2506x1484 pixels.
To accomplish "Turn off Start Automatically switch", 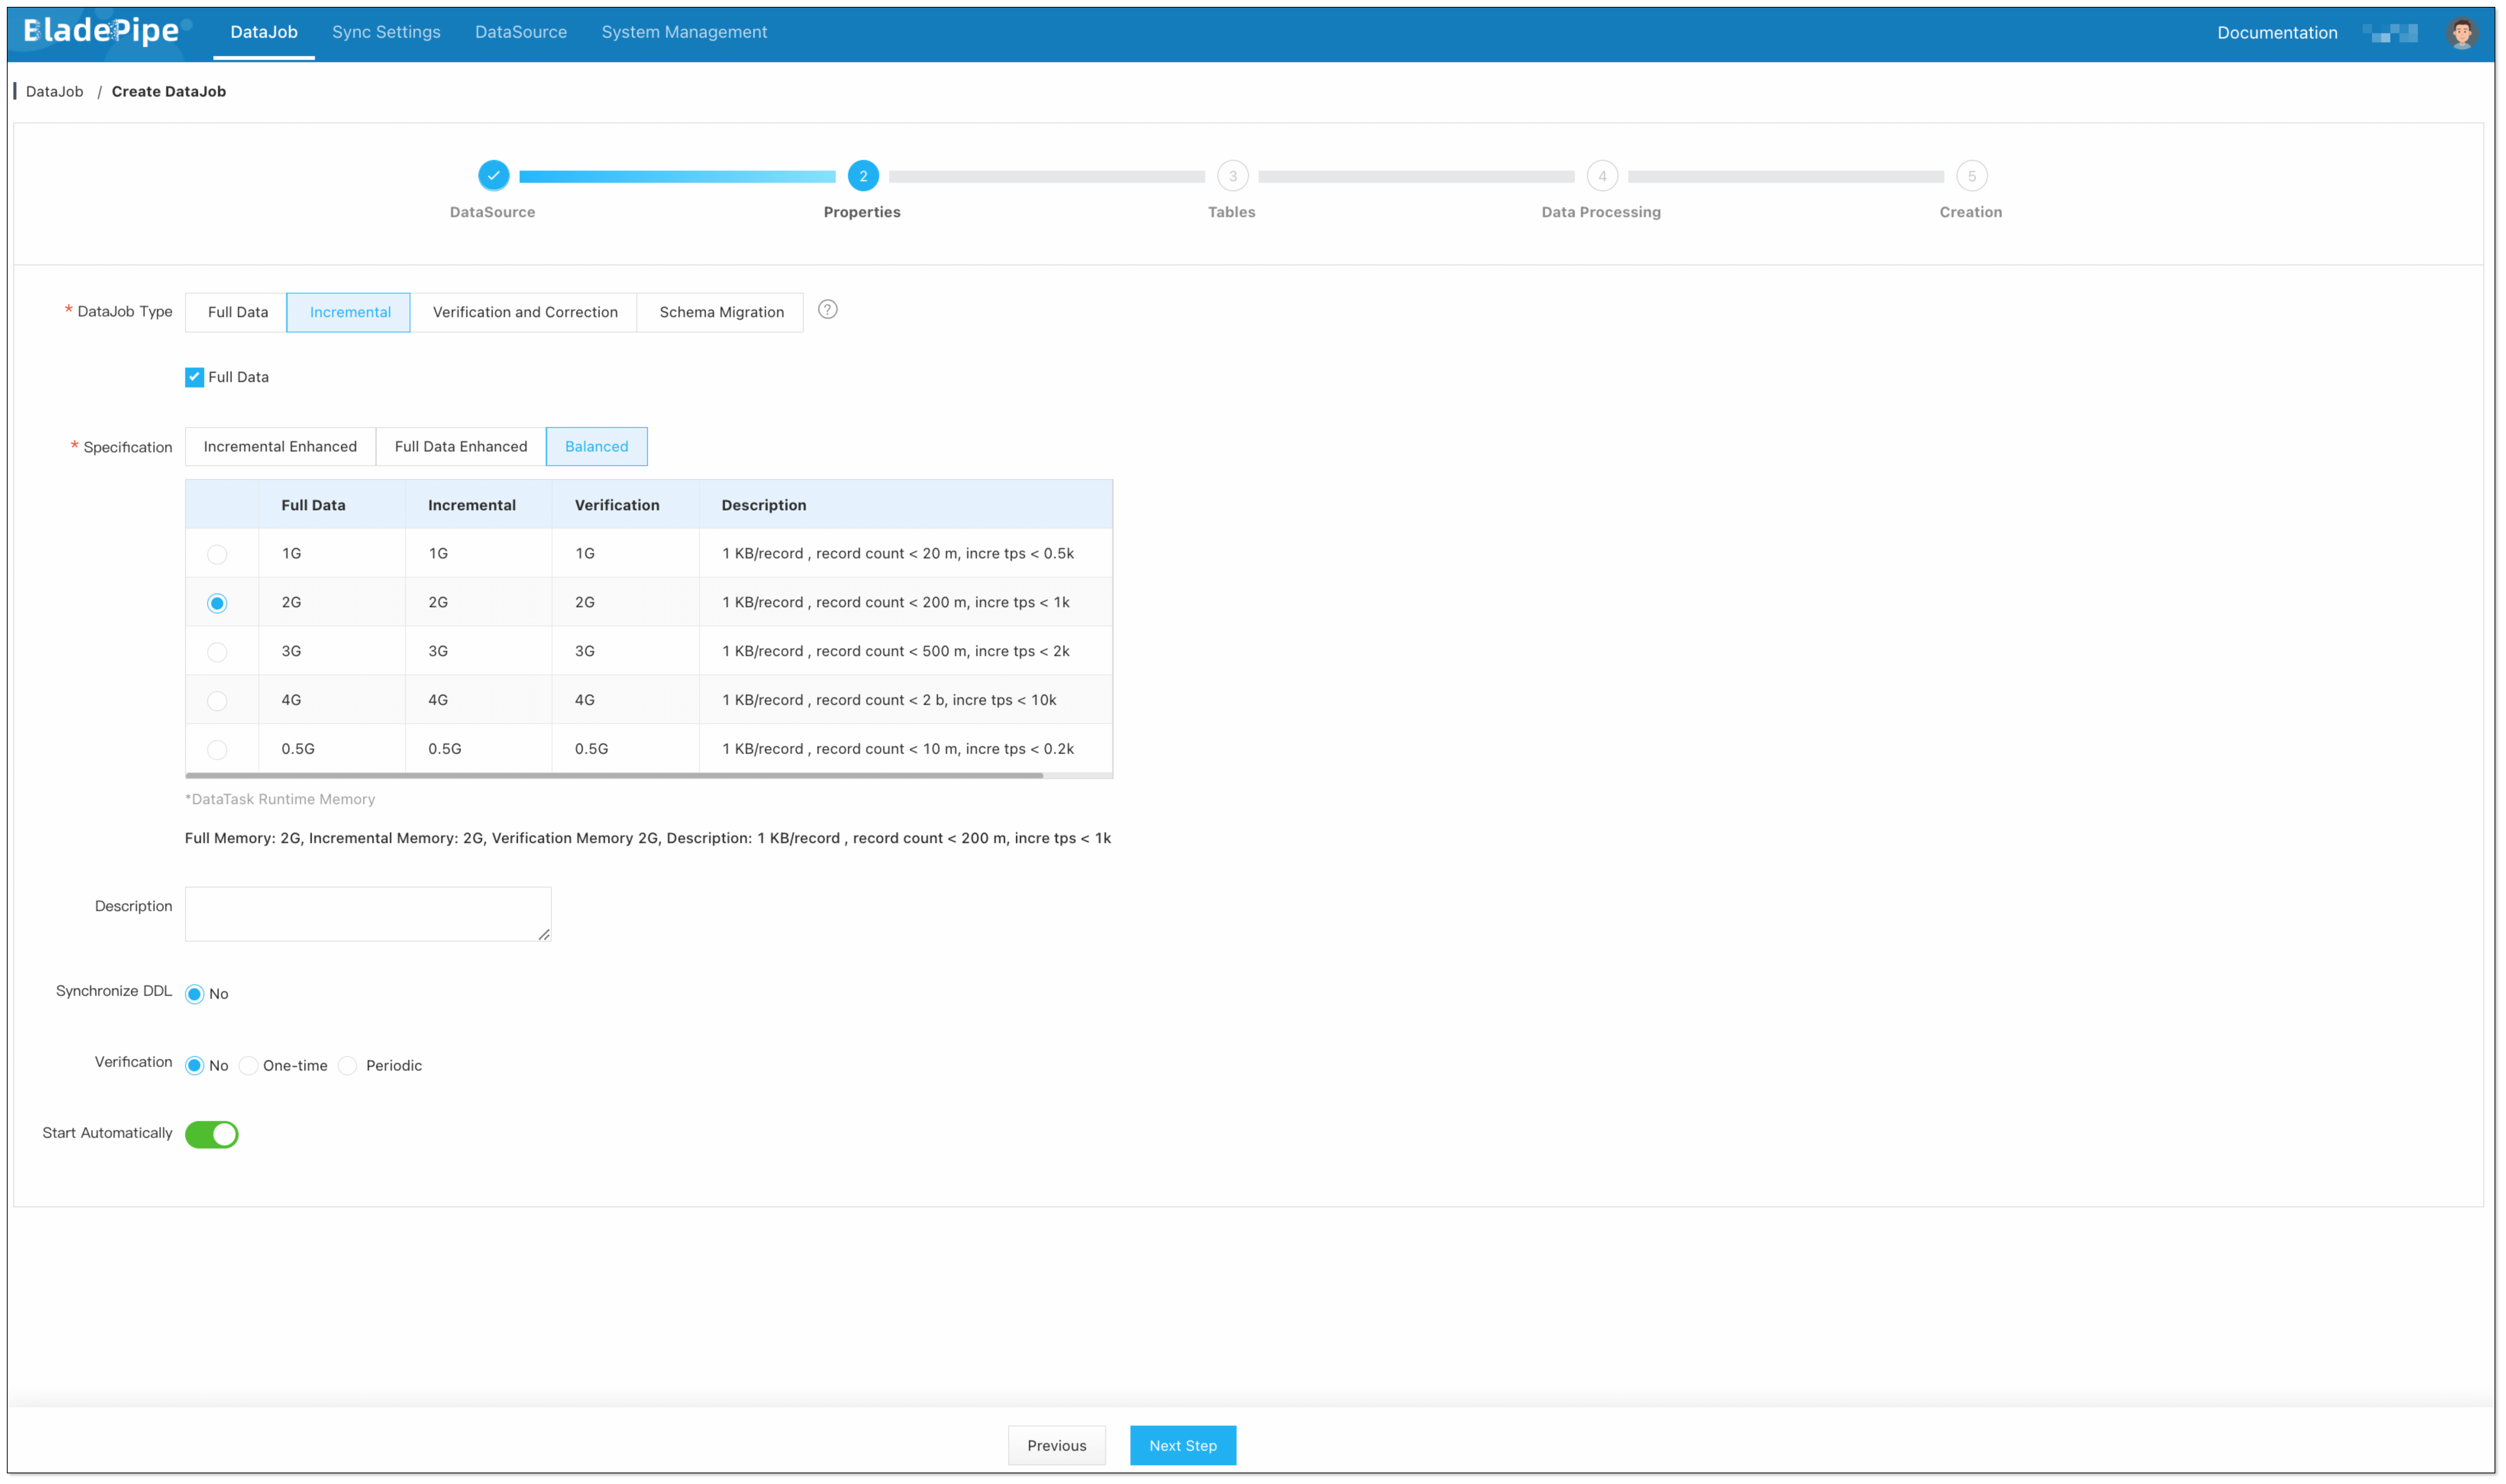I will point(212,1134).
